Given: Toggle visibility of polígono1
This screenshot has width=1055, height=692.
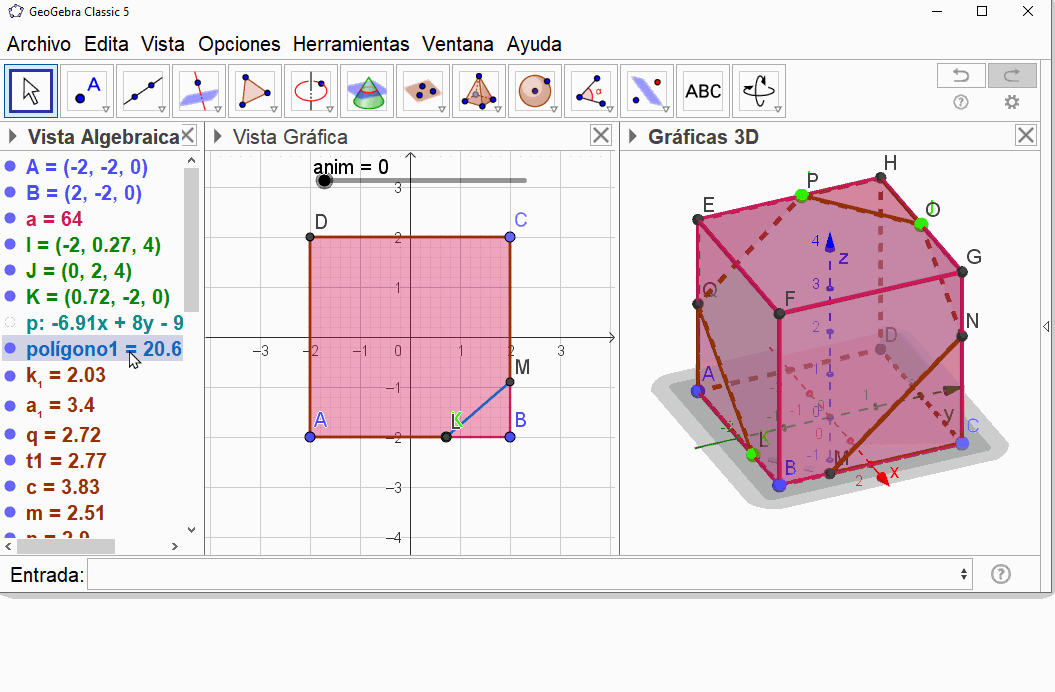Looking at the screenshot, I should click(11, 349).
